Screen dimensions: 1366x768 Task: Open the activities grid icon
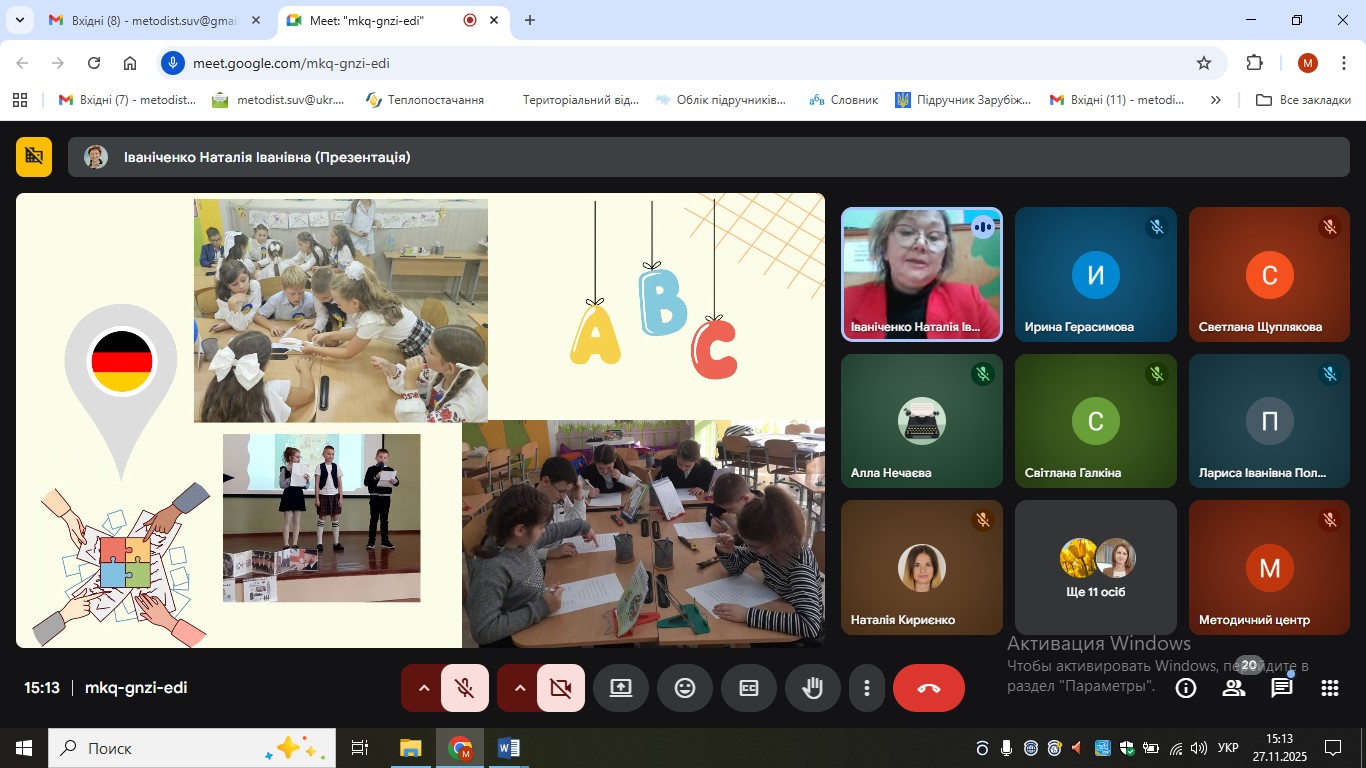click(x=1329, y=688)
